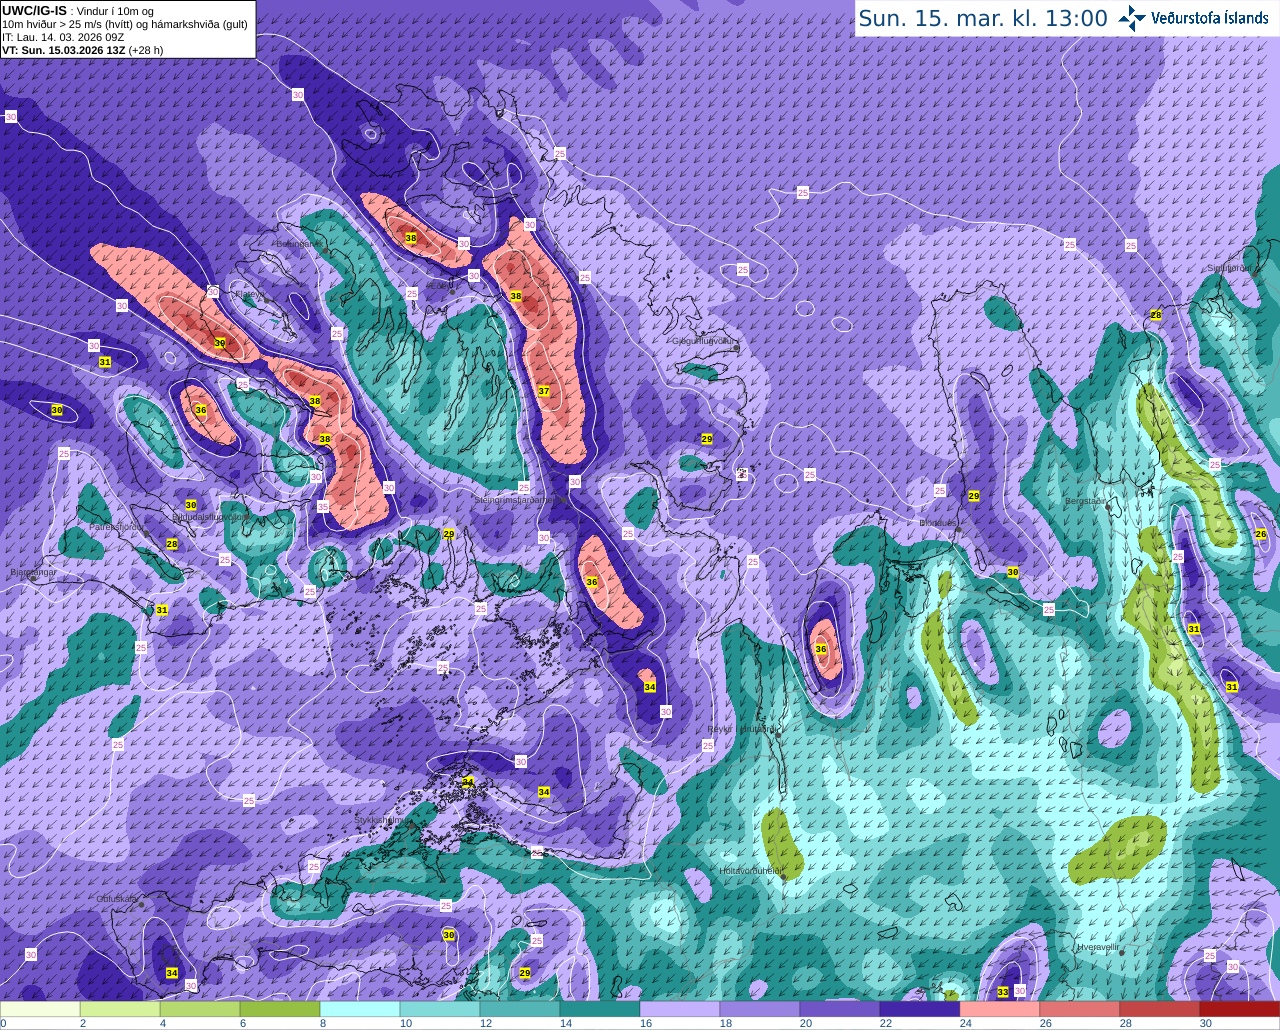Click the light cyan 8–10 legend swatch
The image size is (1280, 1030).
coord(360,1009)
